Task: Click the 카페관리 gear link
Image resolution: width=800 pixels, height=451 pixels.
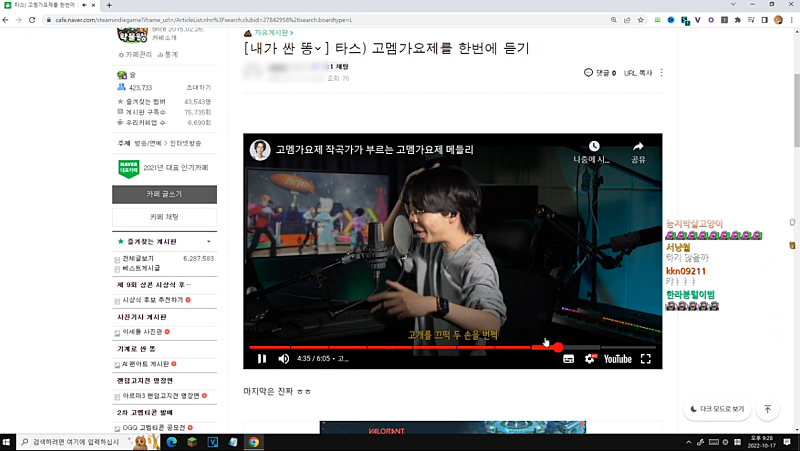Action: [x=135, y=55]
